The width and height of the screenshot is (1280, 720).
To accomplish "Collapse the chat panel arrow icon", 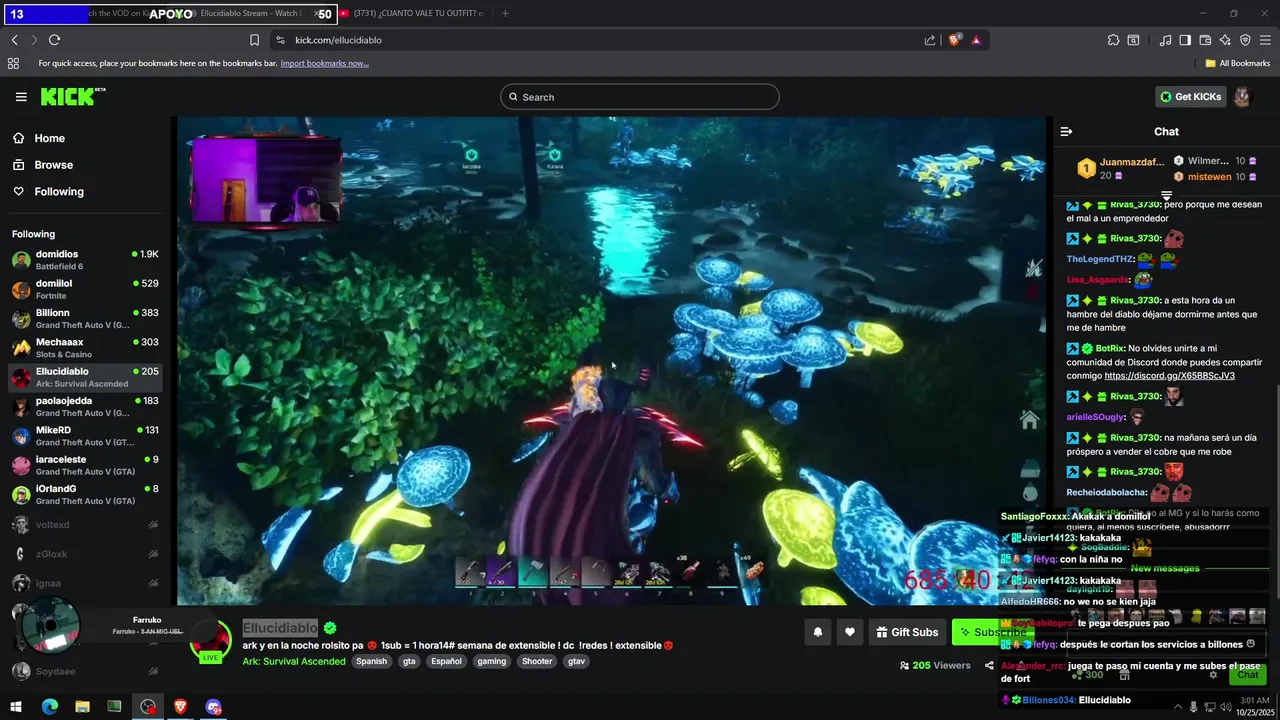I will [1066, 131].
